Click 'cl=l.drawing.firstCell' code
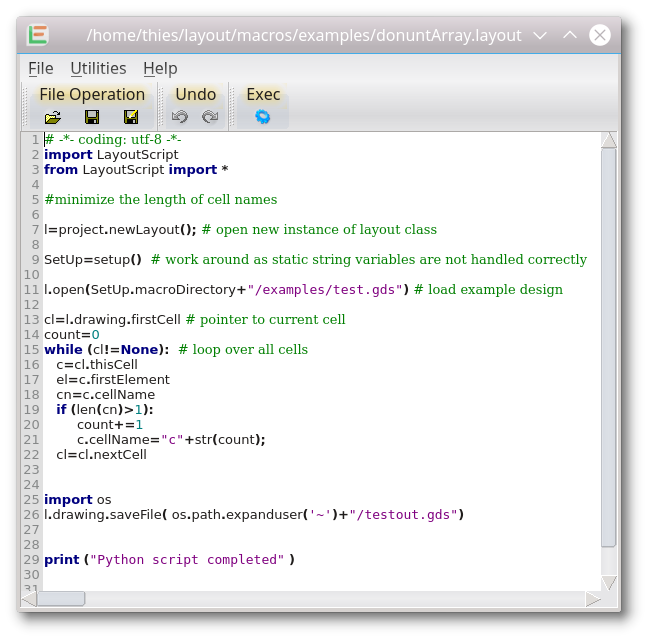Viewport: 650px width, 641px height. pyautogui.click(x=112, y=320)
